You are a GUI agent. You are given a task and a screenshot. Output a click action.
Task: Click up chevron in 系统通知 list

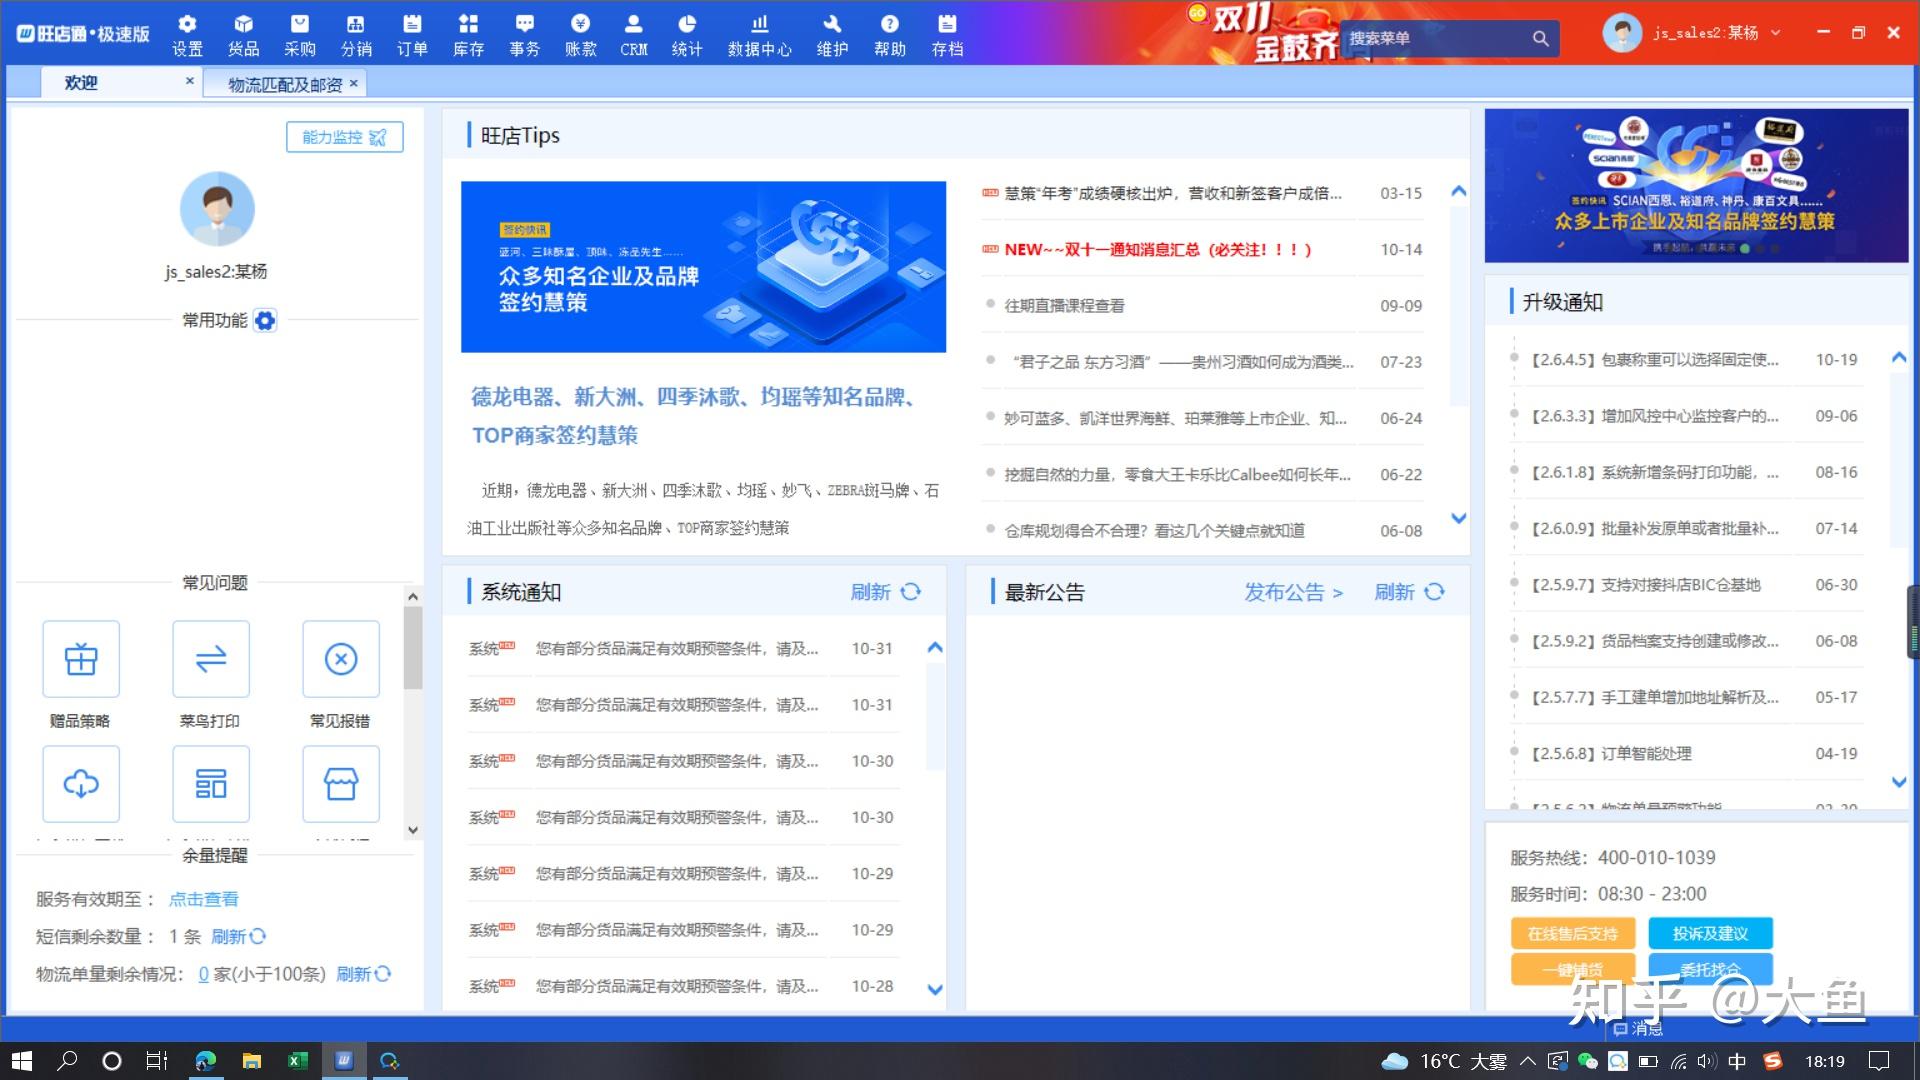point(935,648)
